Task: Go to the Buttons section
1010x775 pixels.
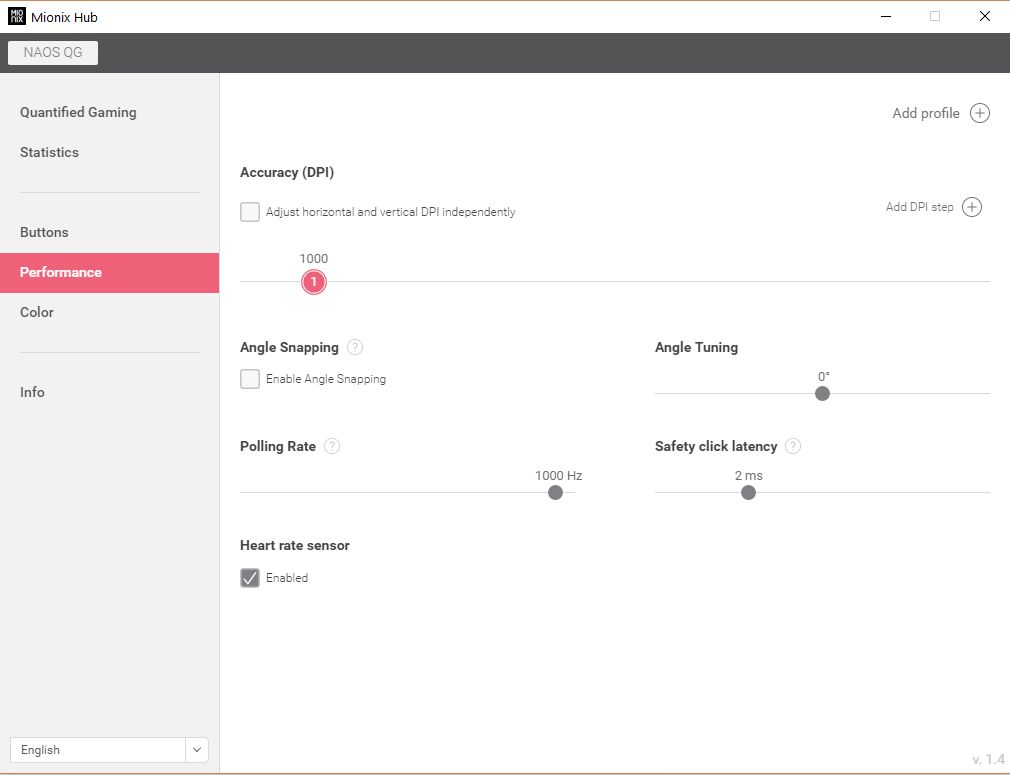Action: click(x=44, y=232)
